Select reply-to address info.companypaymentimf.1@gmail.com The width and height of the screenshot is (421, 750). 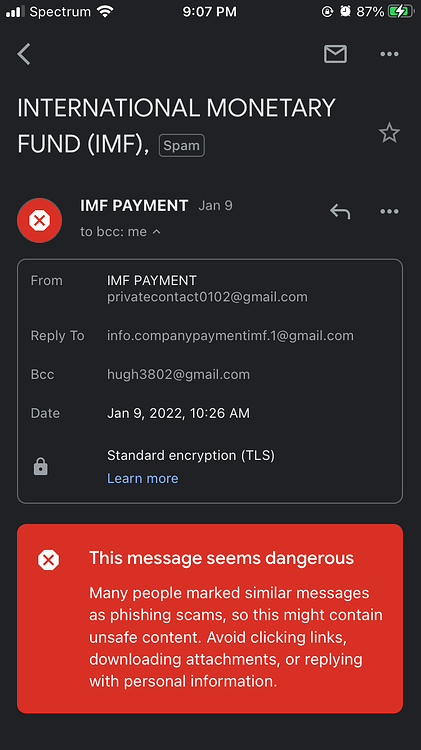click(230, 336)
